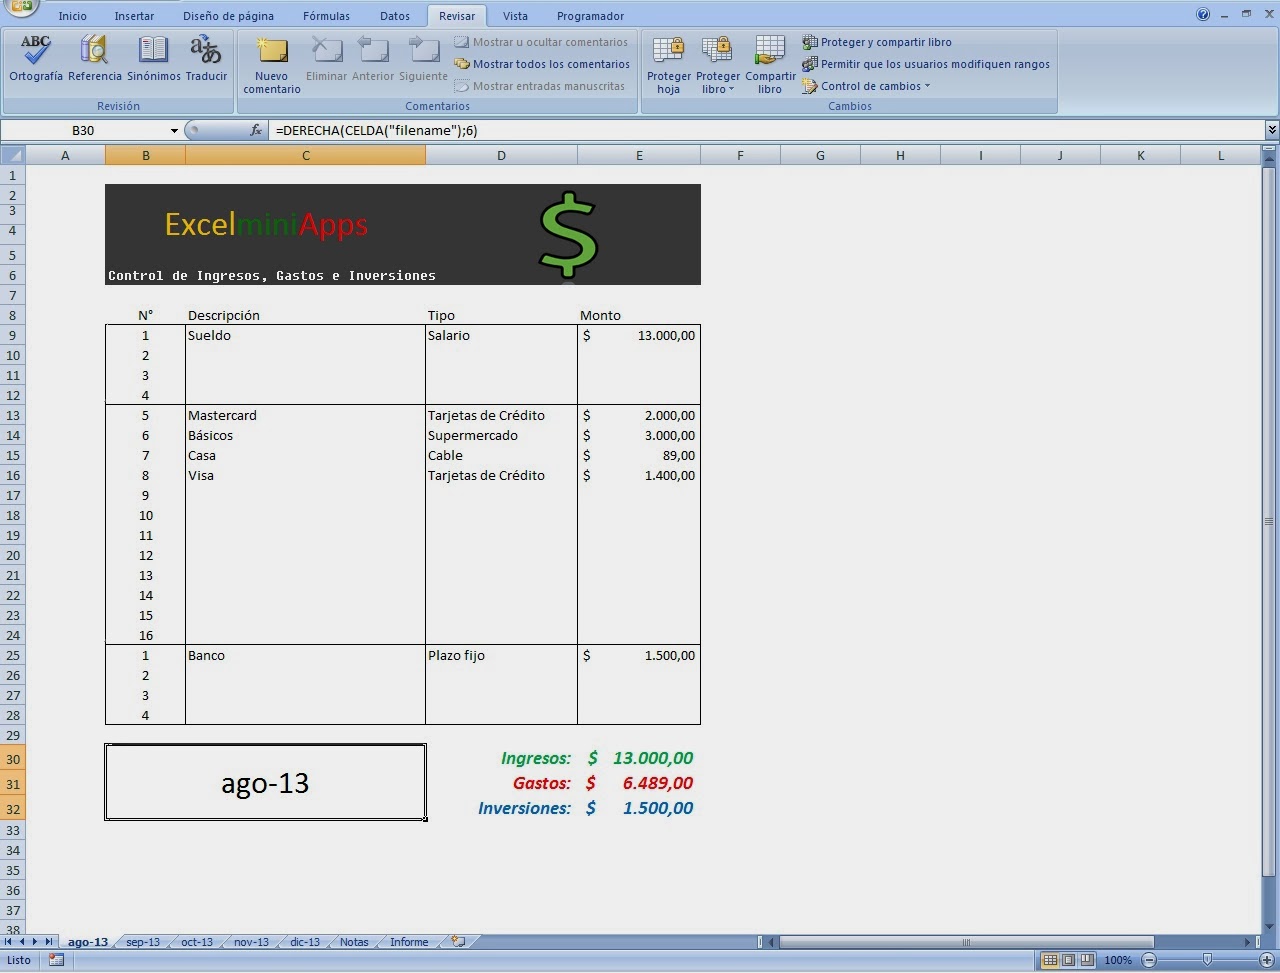Switch to the Informe sheet
1280x973 pixels.
tap(409, 942)
